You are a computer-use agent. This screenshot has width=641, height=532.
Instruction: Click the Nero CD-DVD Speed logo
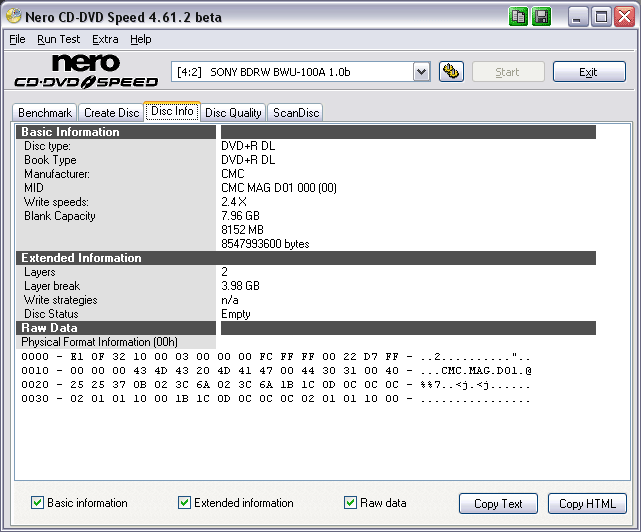(x=86, y=71)
